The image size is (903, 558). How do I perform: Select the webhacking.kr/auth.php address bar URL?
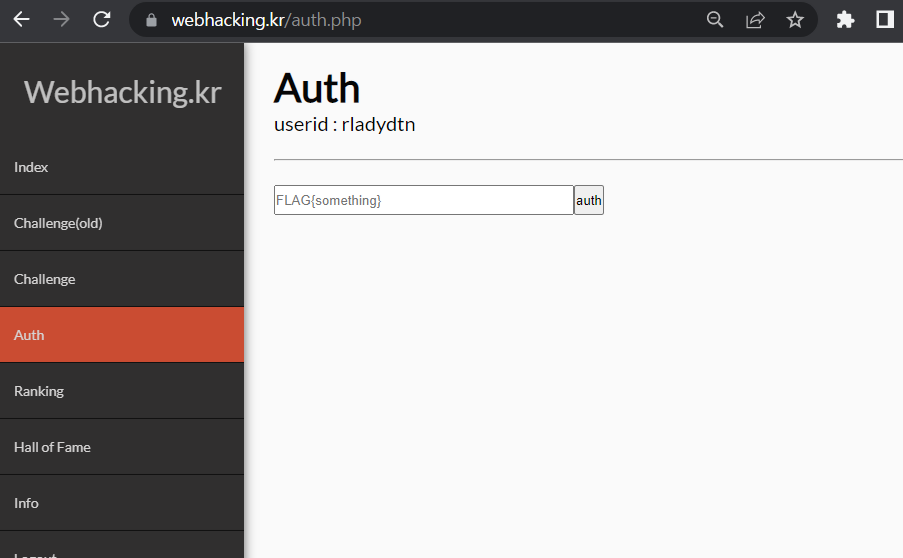tap(266, 20)
